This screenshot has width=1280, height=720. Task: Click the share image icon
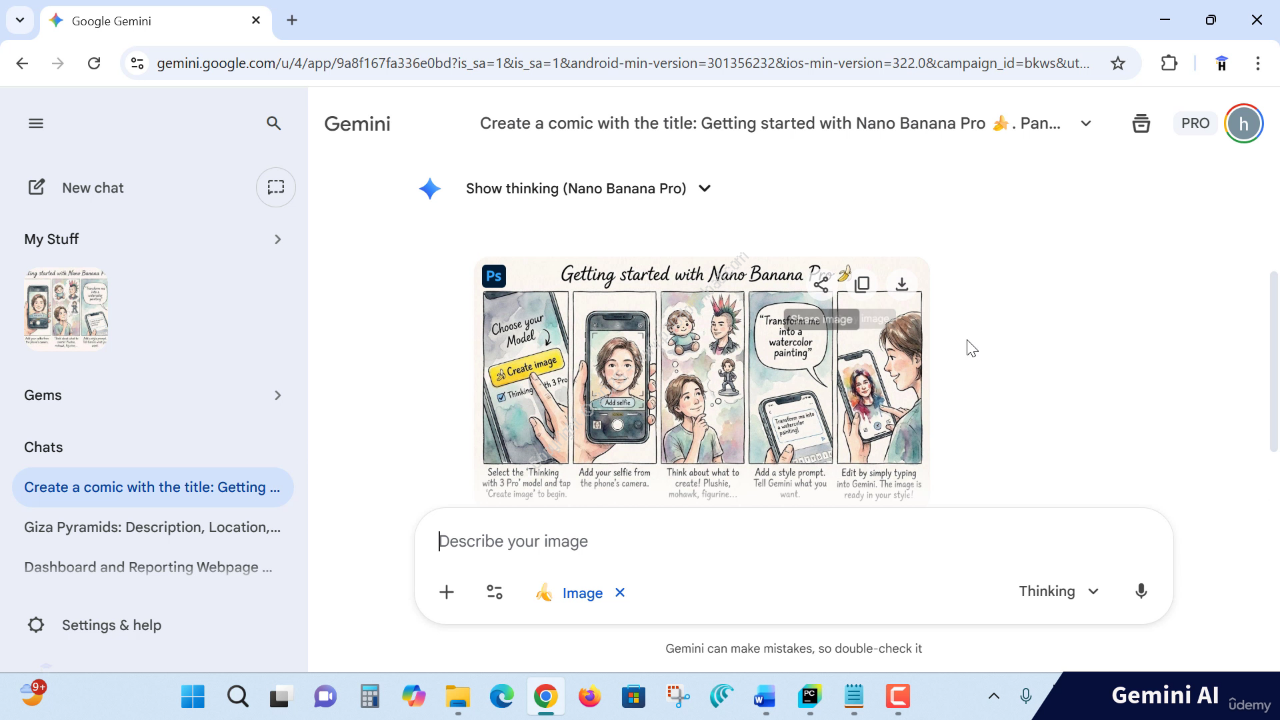(x=821, y=285)
